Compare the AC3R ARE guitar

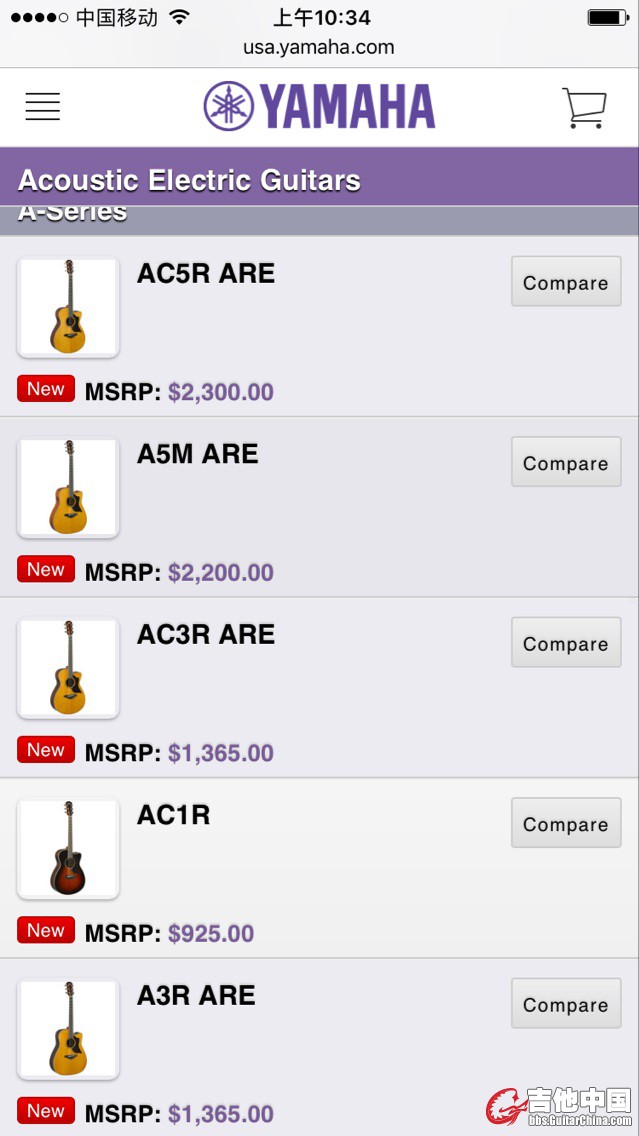566,642
